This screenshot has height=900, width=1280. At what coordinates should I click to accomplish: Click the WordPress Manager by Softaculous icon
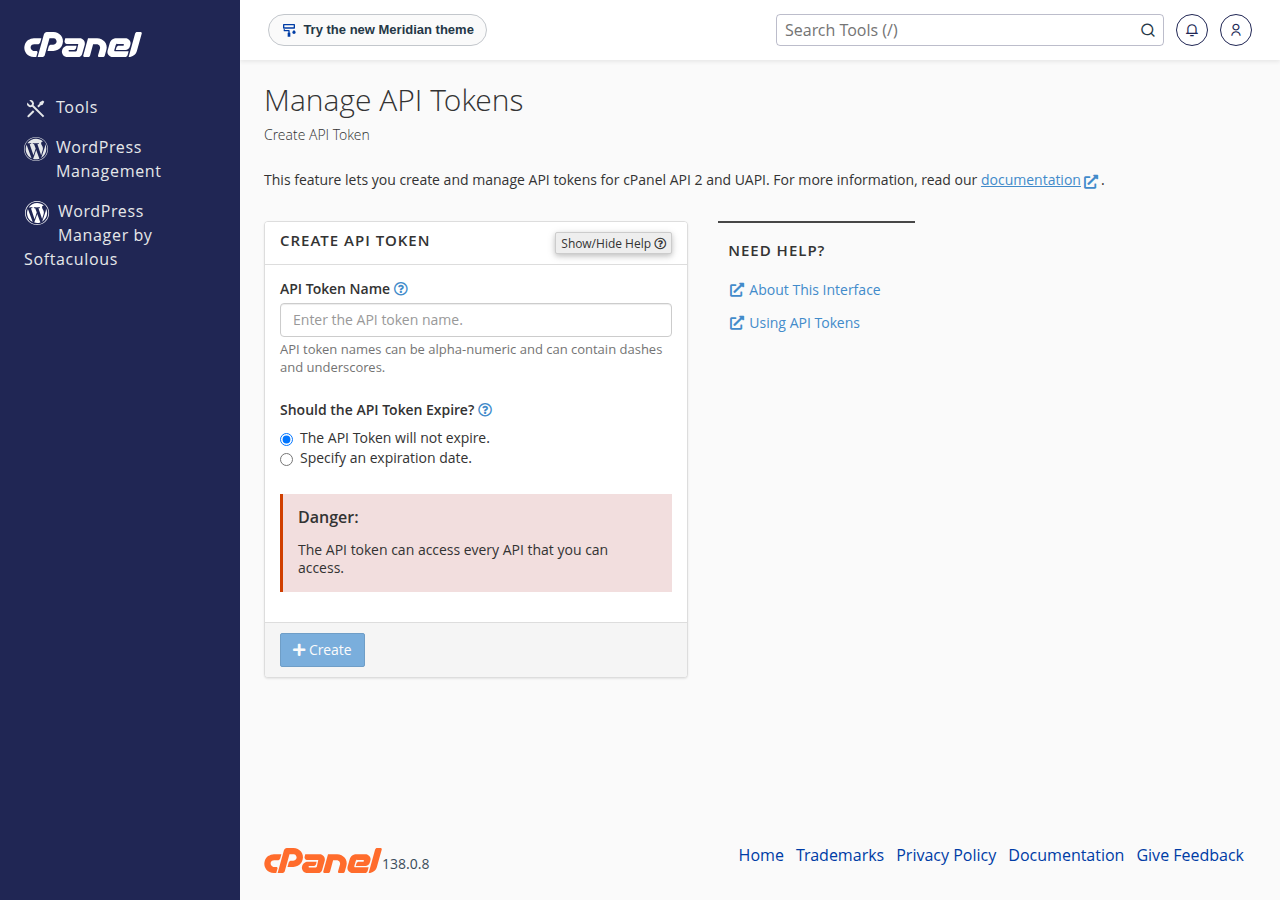click(37, 213)
